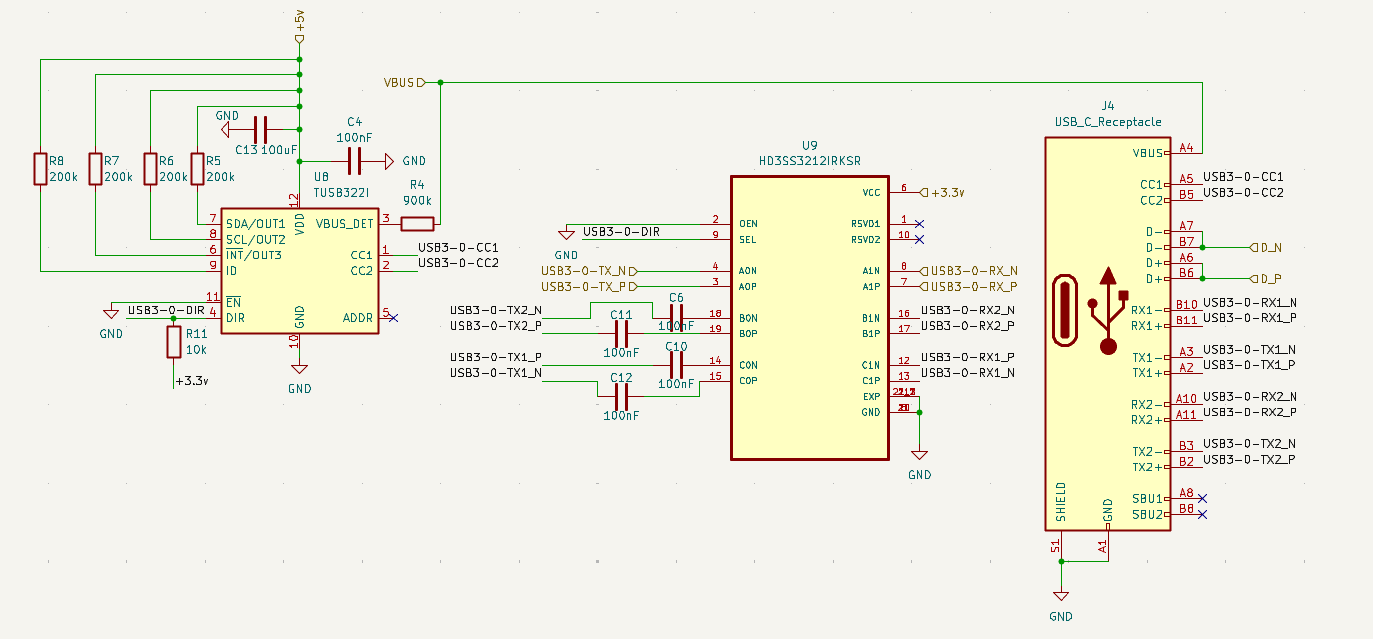Click the GND symbol below U9
This screenshot has height=639, width=1373.
pos(920,457)
